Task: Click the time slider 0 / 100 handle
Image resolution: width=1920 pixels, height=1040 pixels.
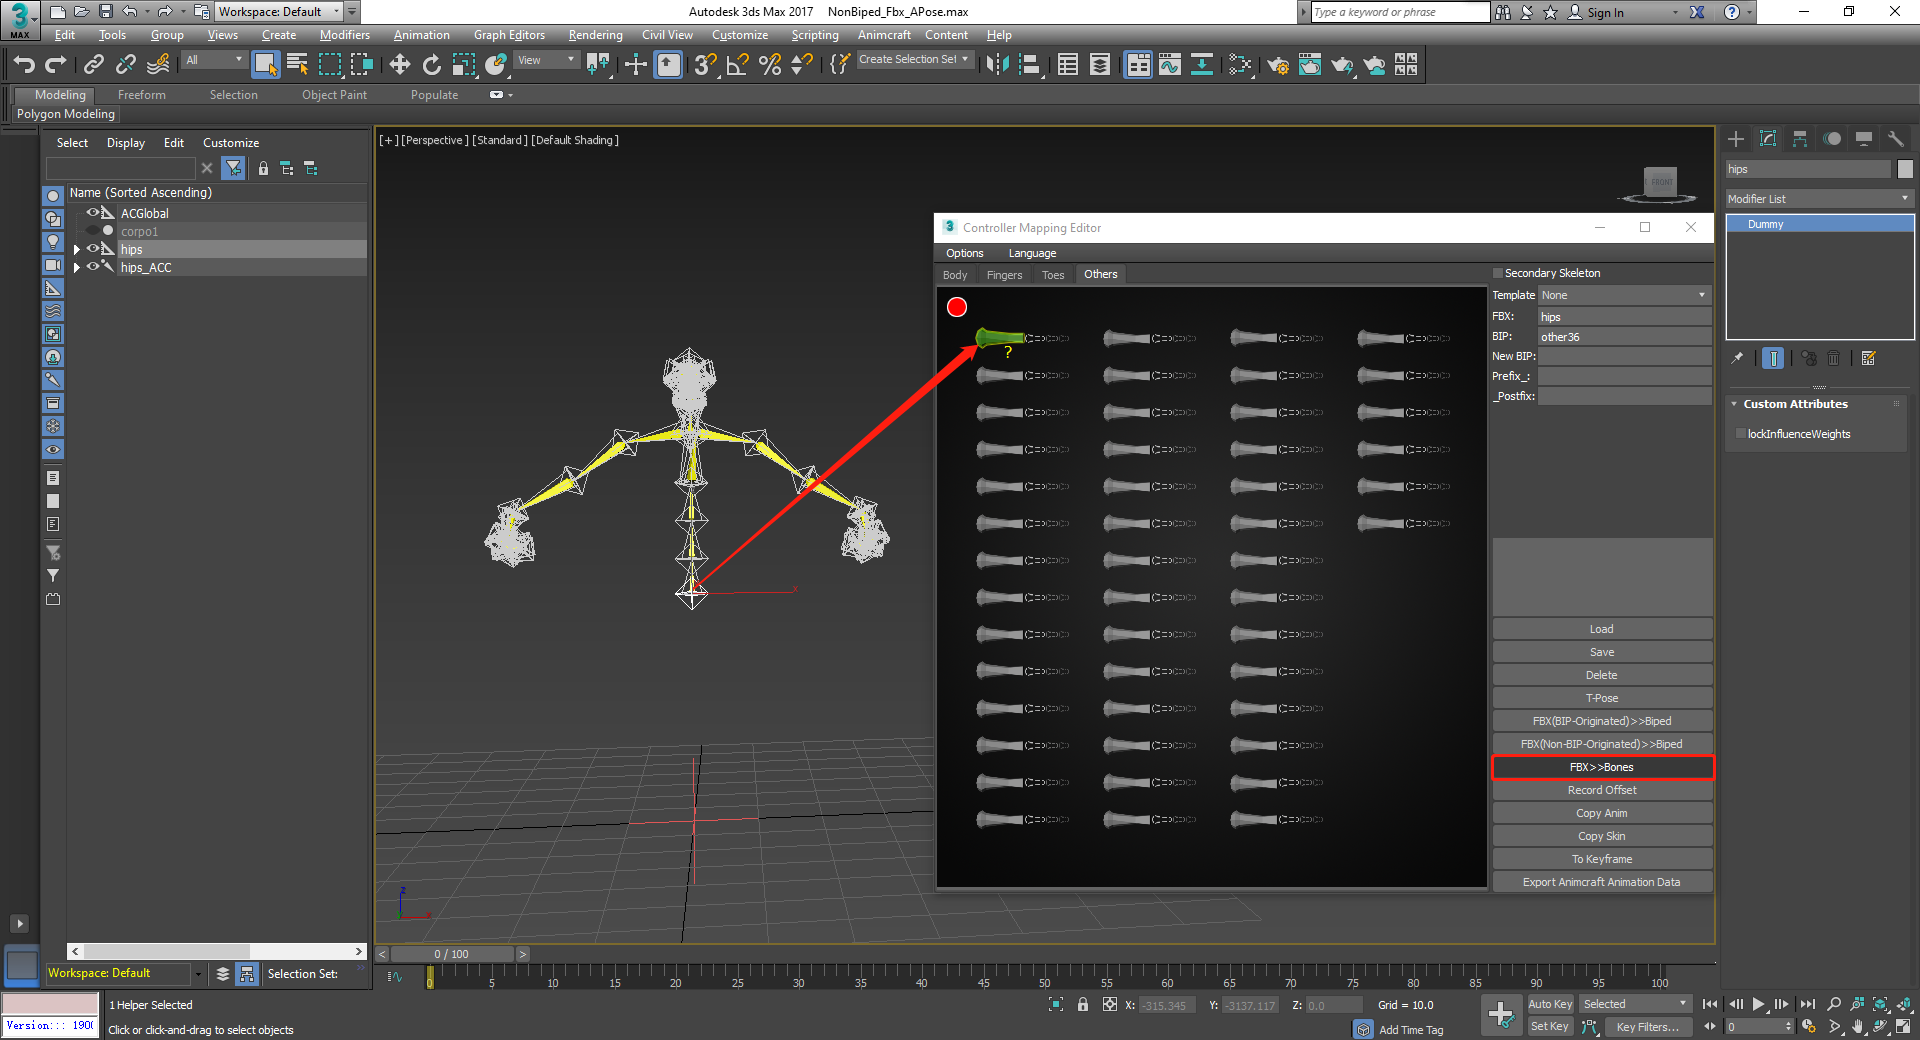Action: point(452,954)
